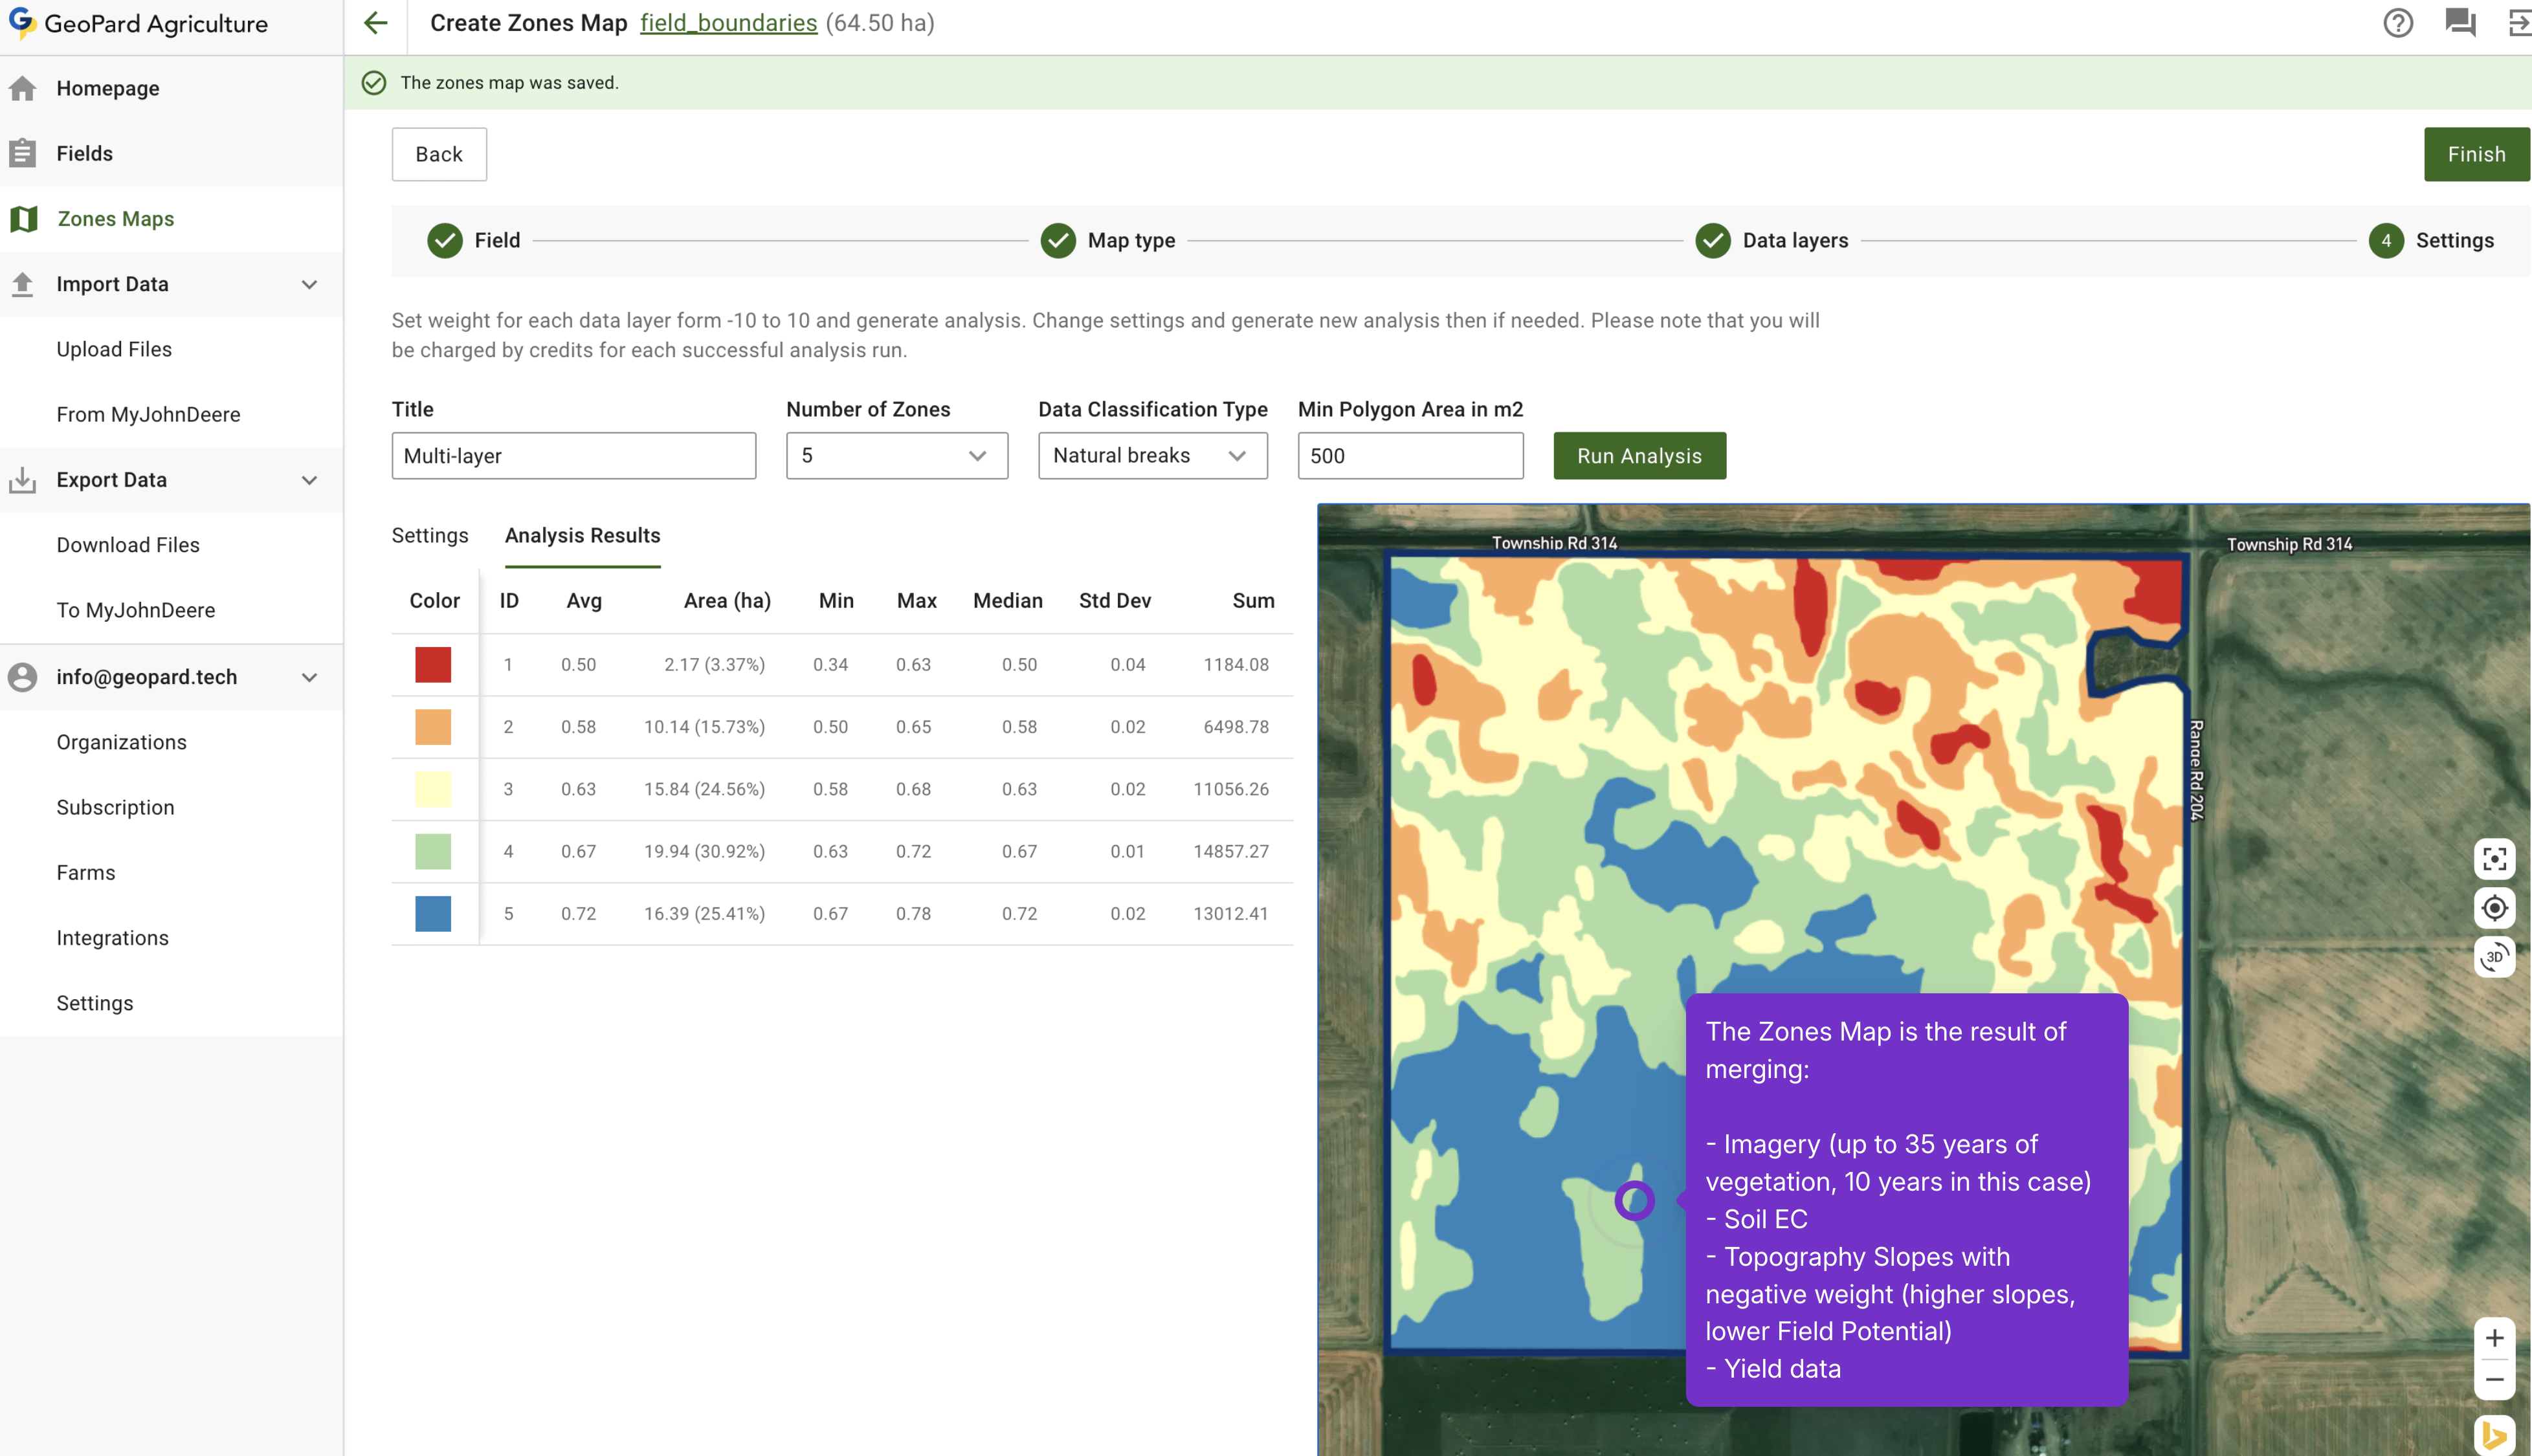Click the fit-to-extent map icon

[2494, 859]
